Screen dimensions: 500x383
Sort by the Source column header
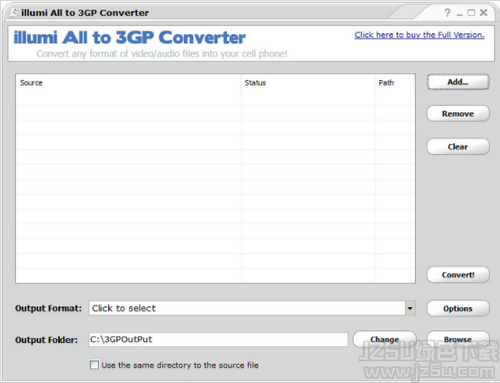(128, 83)
